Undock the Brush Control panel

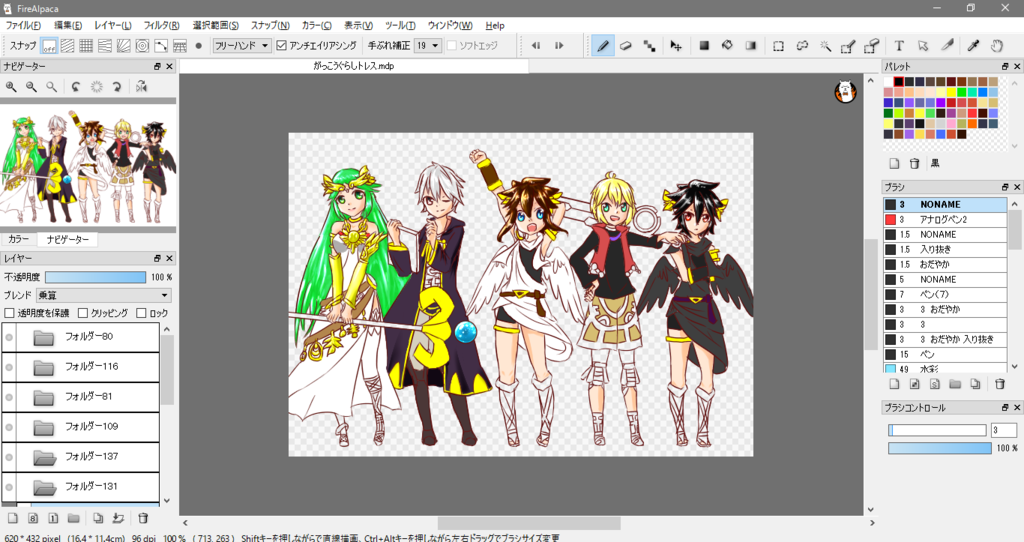click(x=1005, y=407)
